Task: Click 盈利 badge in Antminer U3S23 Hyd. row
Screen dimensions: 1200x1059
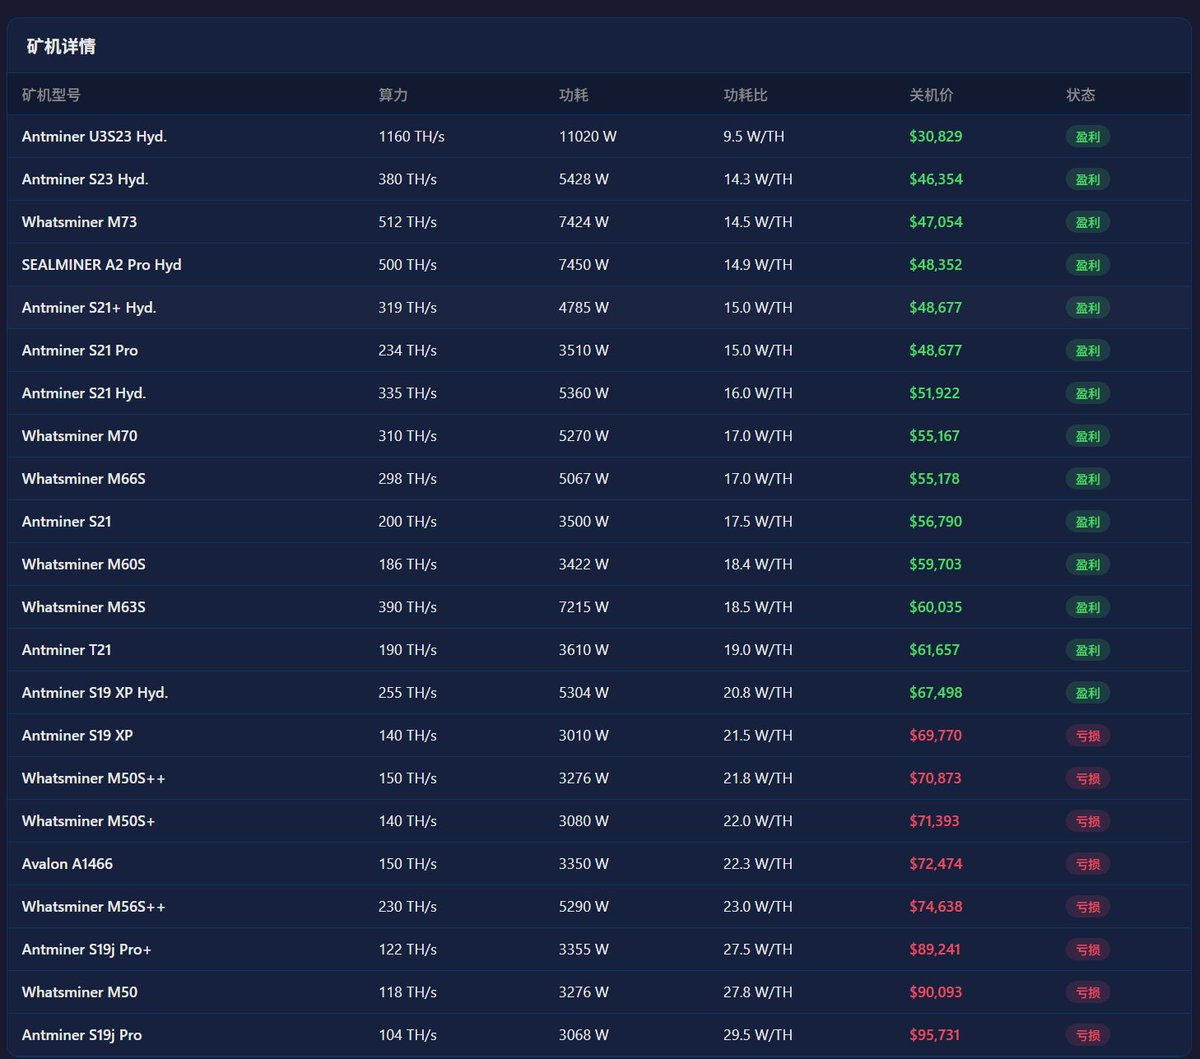Action: click(x=1088, y=137)
